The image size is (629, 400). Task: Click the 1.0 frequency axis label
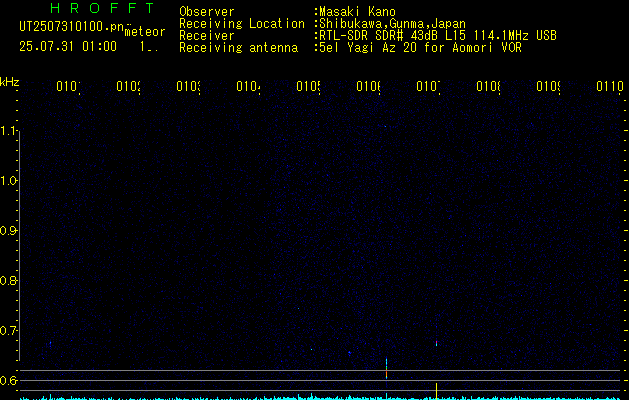coord(9,181)
